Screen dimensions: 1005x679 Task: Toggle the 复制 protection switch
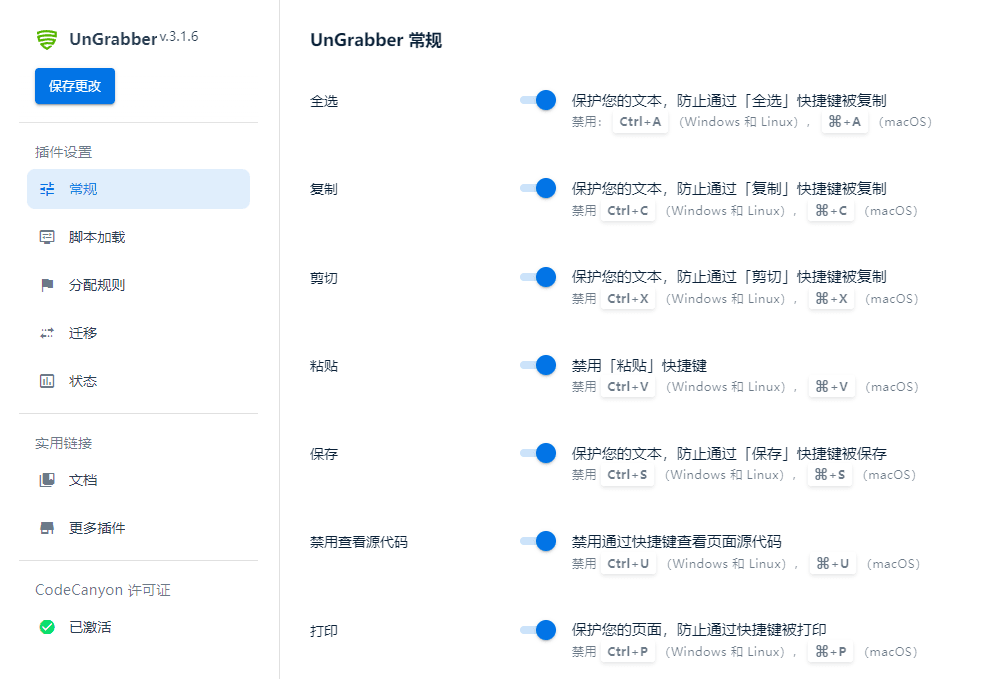click(538, 188)
